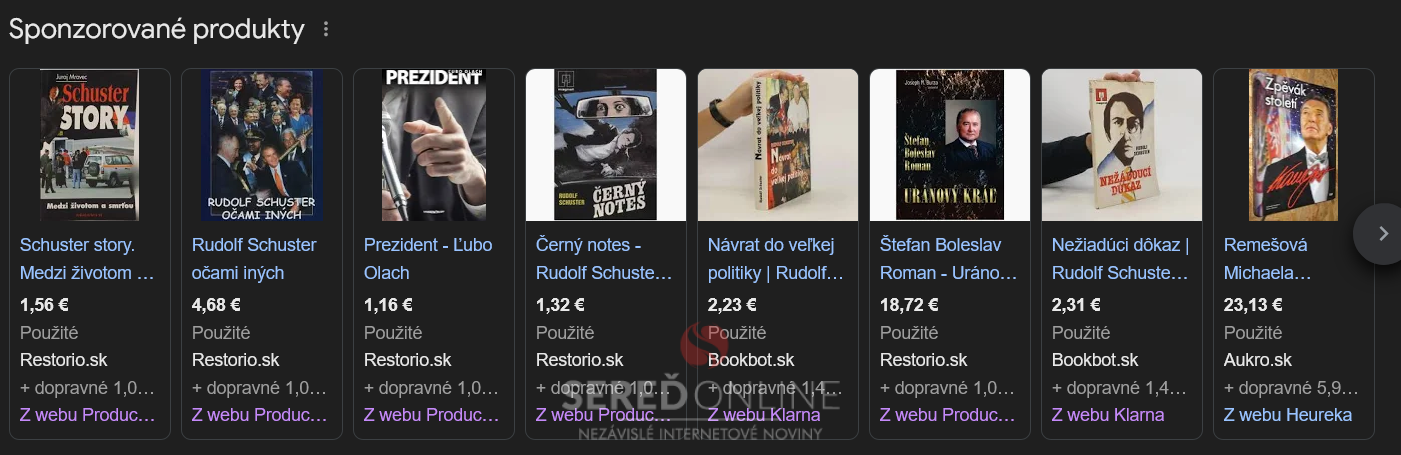Open the Nežiadúci dôkaz cover thumbnail
Screen dimensions: 1401x455
click(x=1122, y=145)
